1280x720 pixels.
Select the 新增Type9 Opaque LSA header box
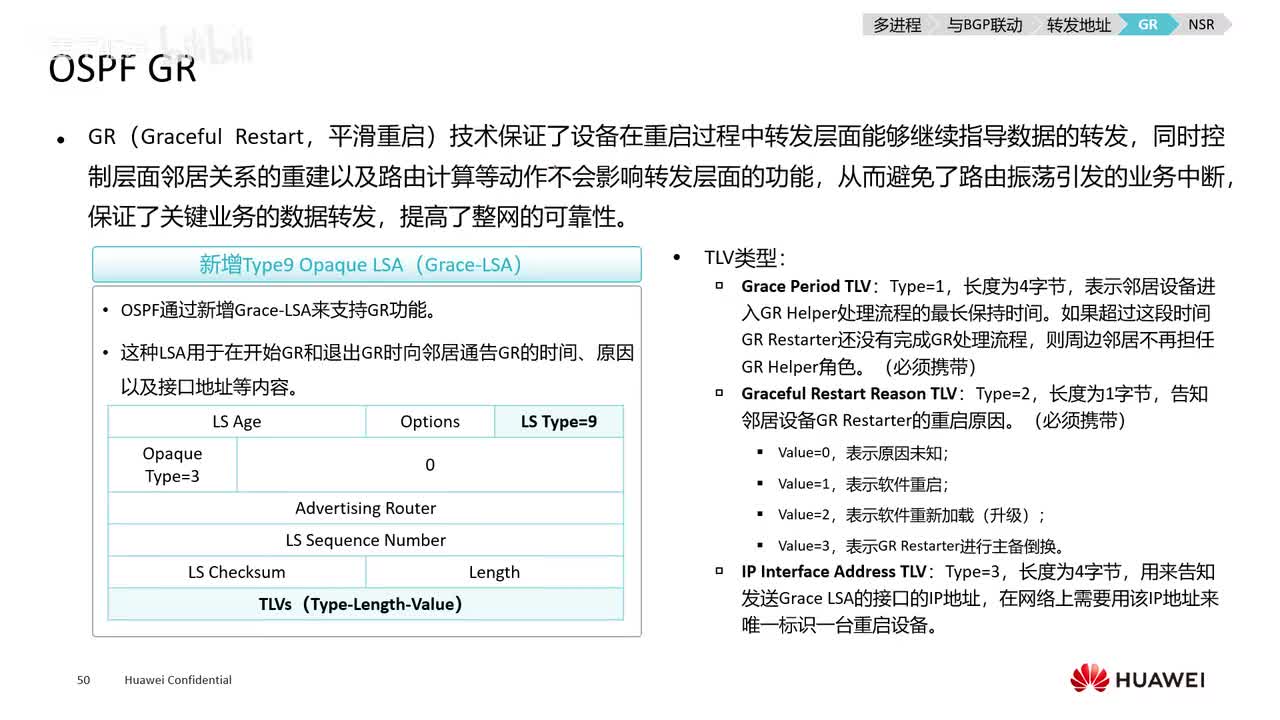point(367,264)
